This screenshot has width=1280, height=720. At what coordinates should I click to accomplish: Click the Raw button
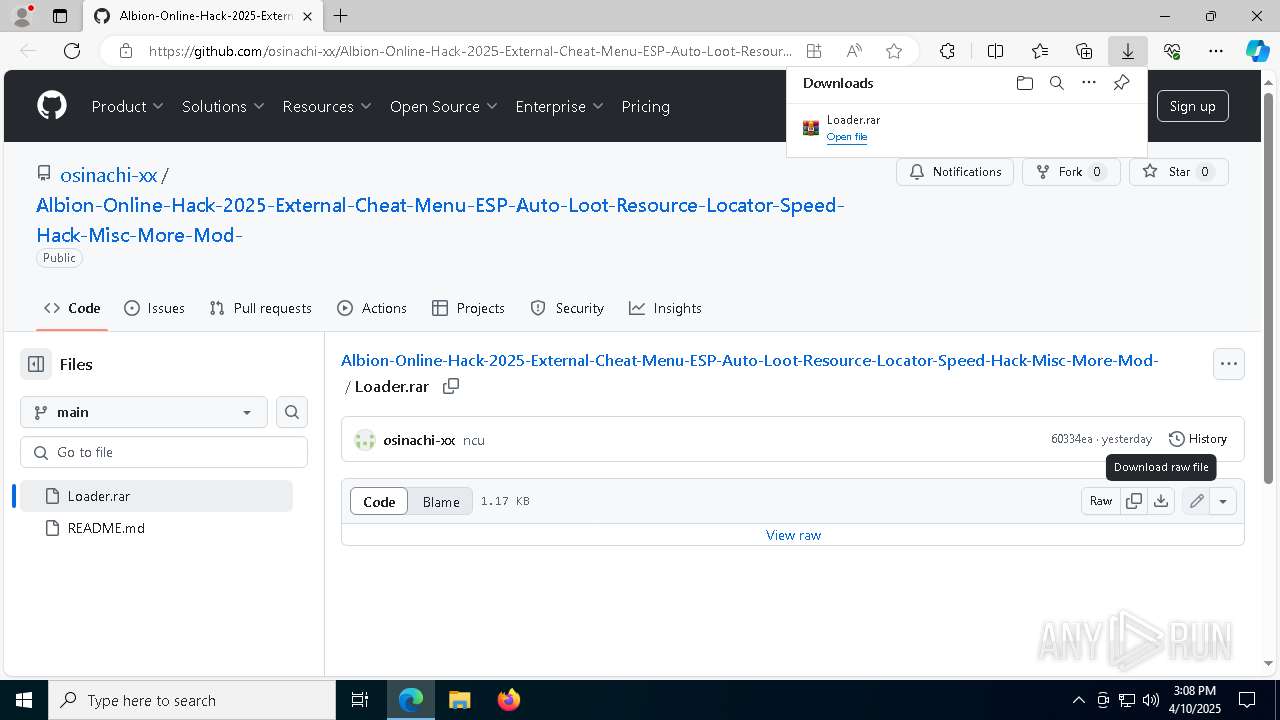pyautogui.click(x=1101, y=501)
